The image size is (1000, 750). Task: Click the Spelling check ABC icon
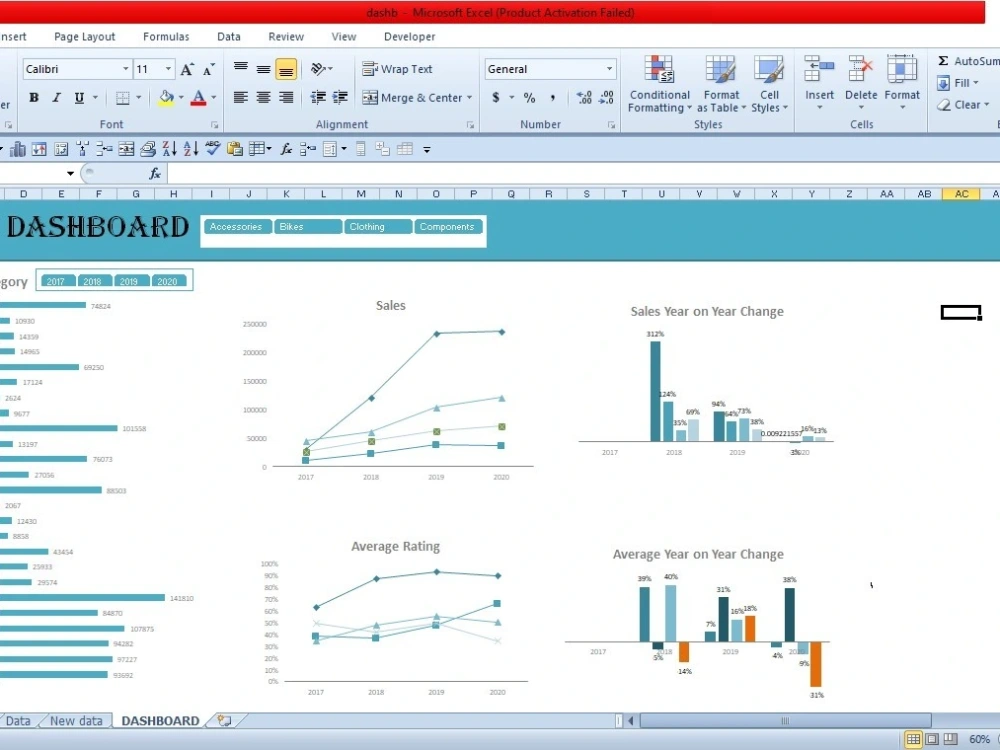point(212,149)
